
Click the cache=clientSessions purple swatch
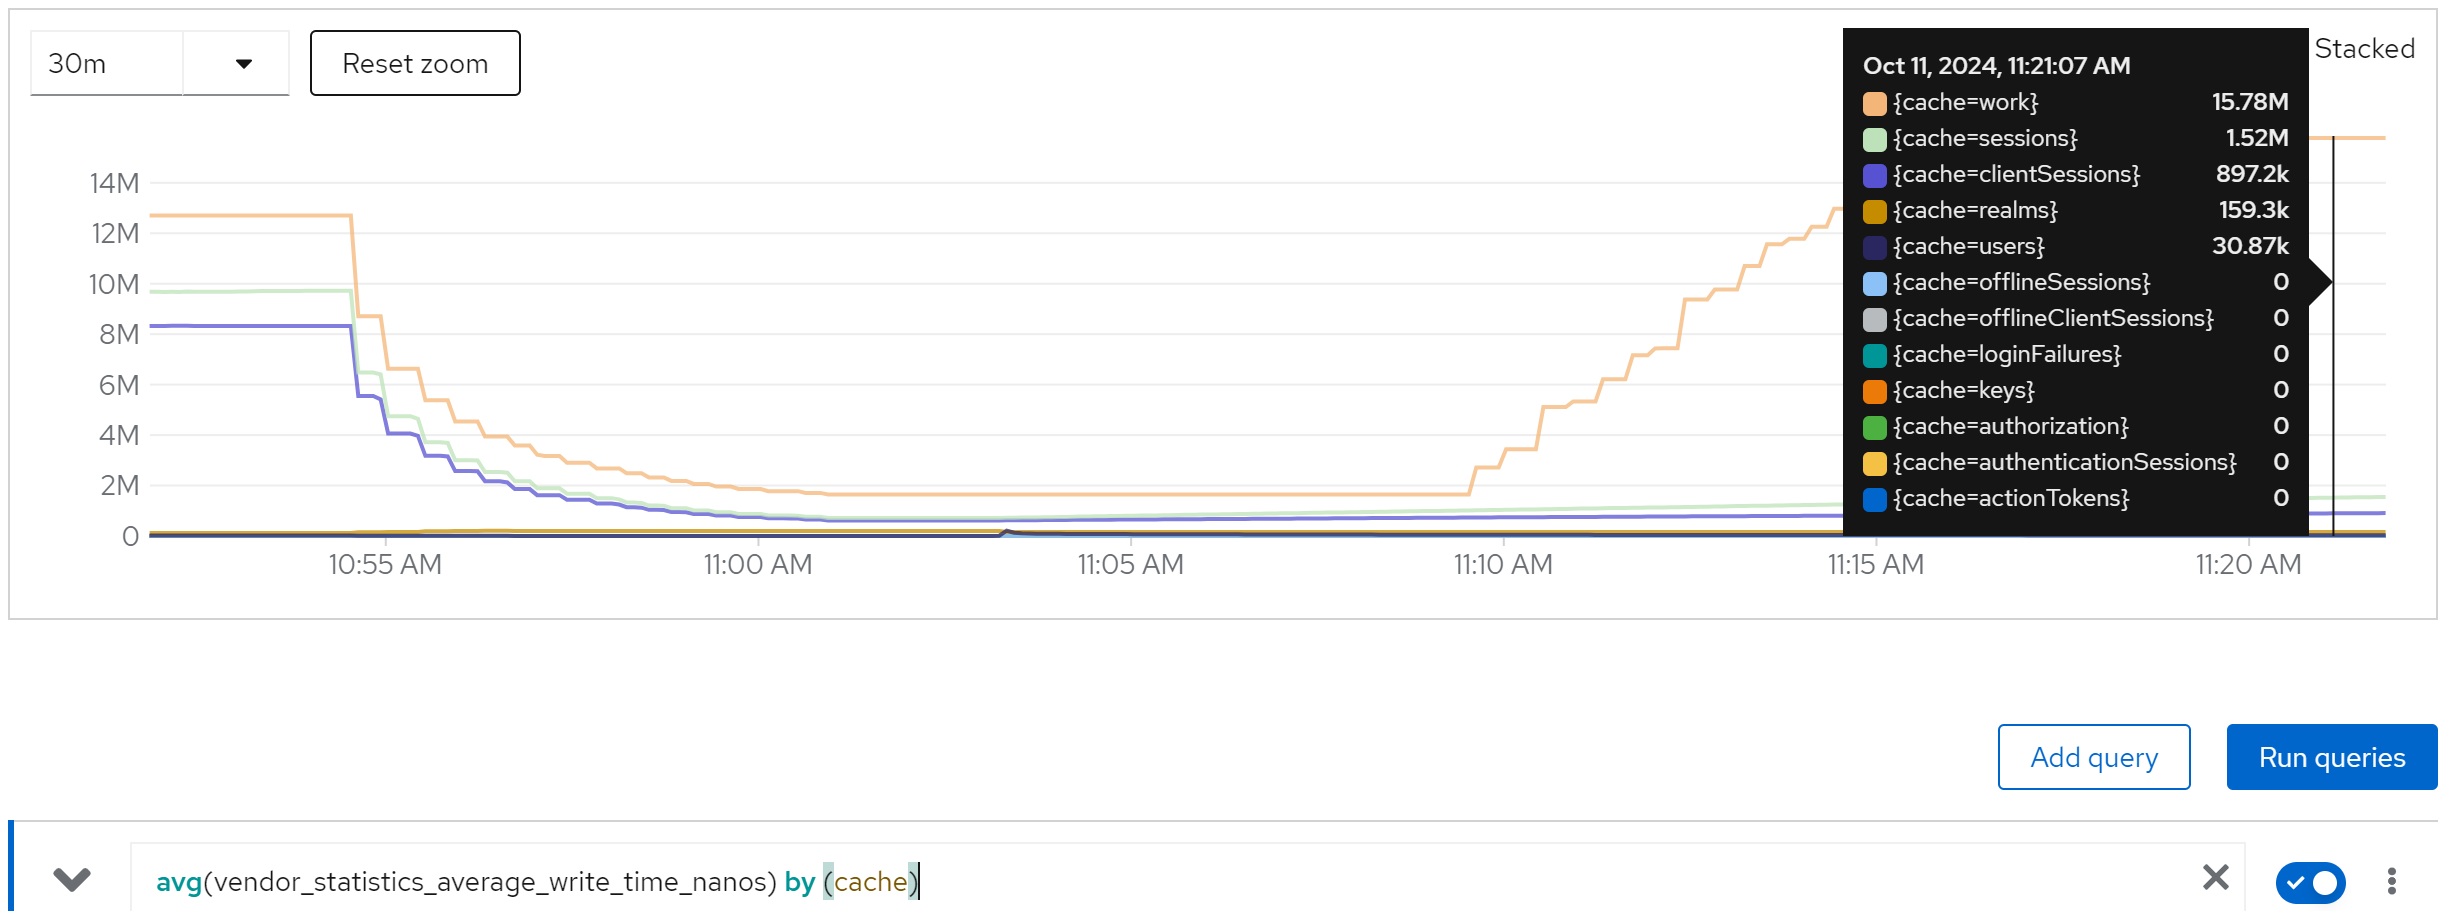click(x=1874, y=175)
